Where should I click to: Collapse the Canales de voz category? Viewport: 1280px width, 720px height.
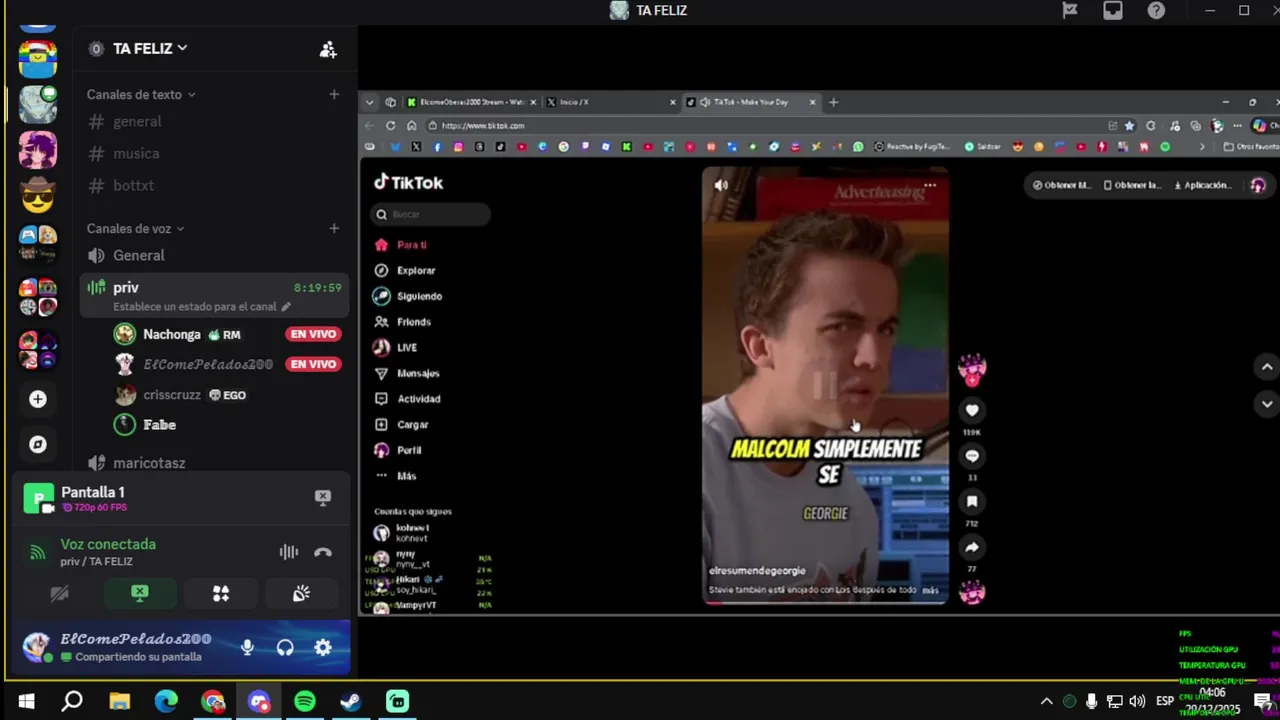136,228
